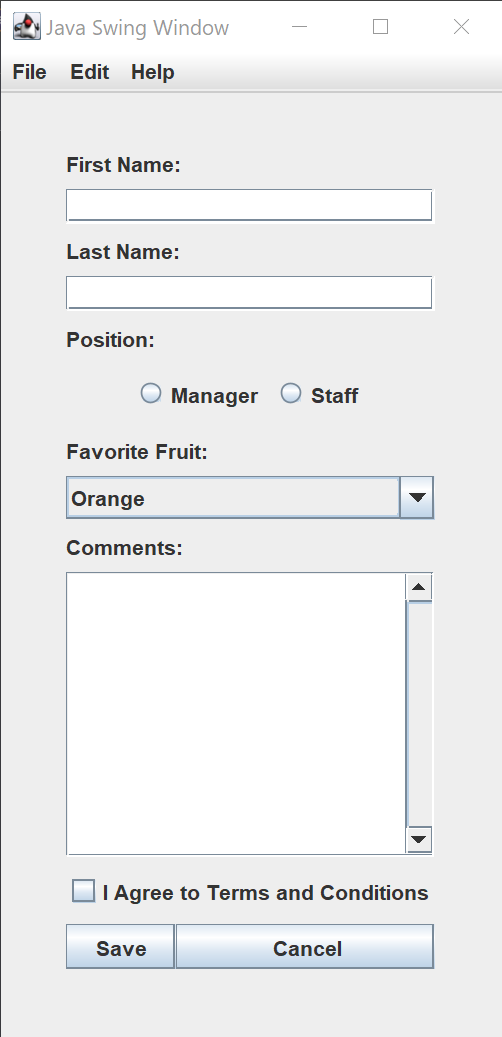This screenshot has width=502, height=1037.
Task: Close the Java Swing Window
Action: tap(461, 27)
